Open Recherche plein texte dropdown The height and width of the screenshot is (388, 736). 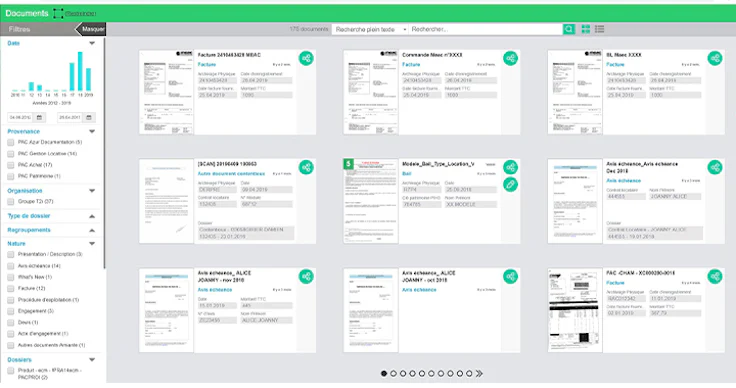(370, 29)
